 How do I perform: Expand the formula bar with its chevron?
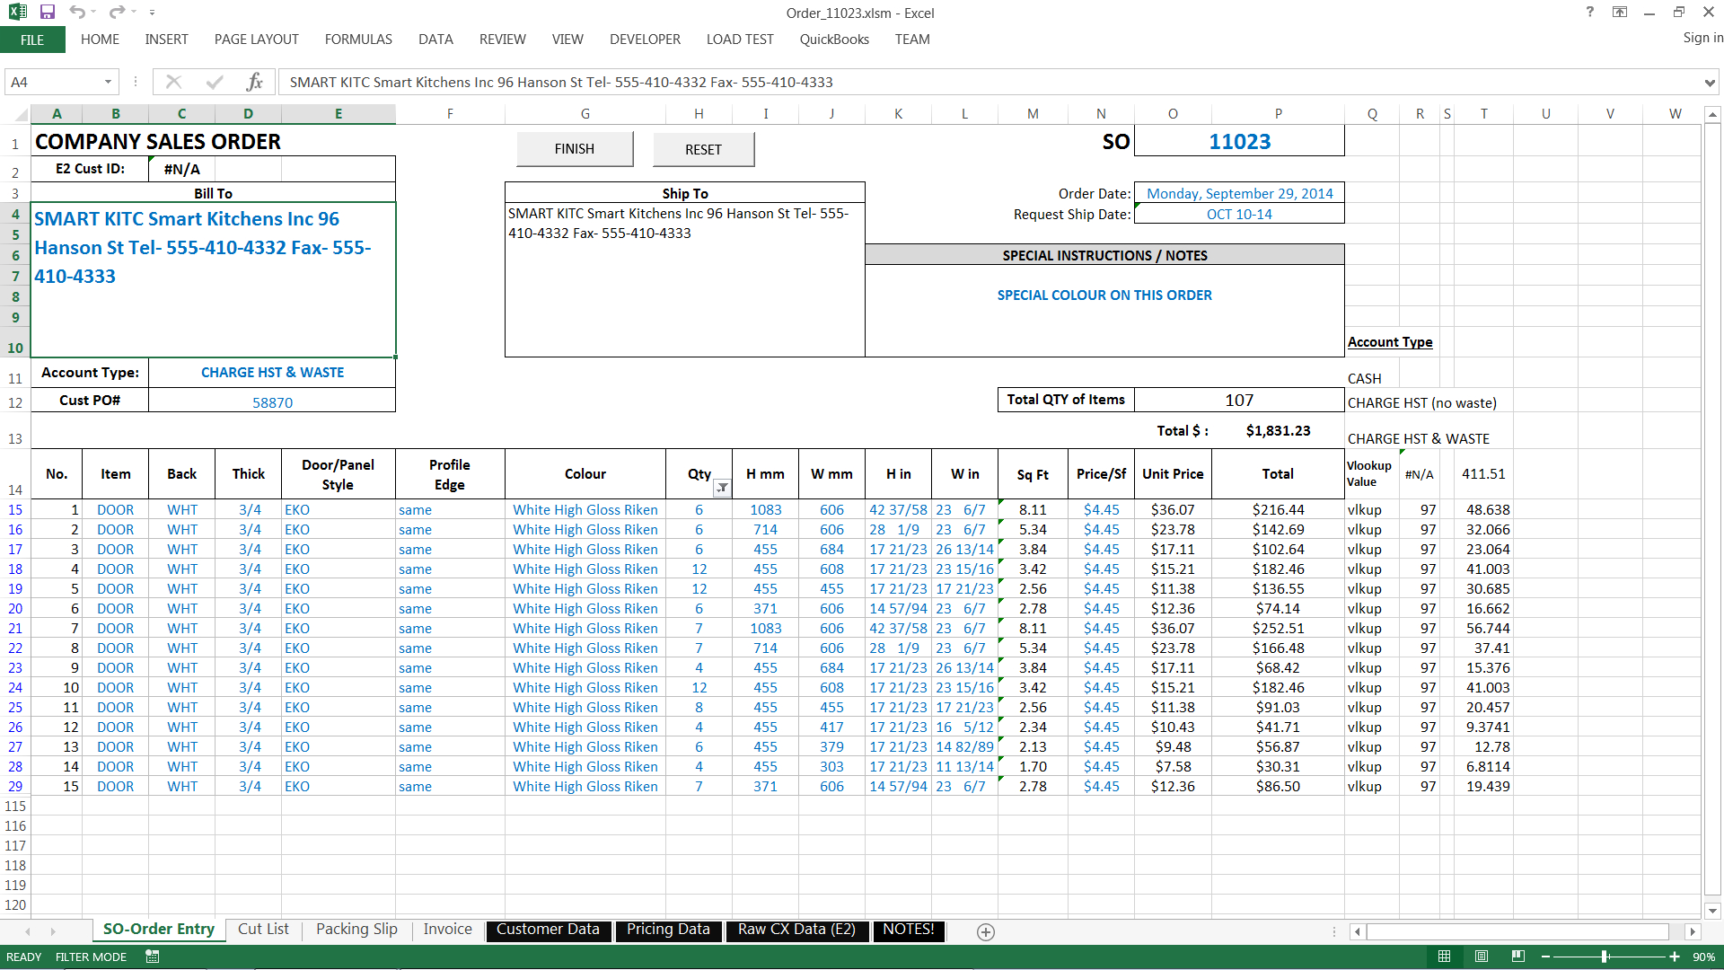1712,82
